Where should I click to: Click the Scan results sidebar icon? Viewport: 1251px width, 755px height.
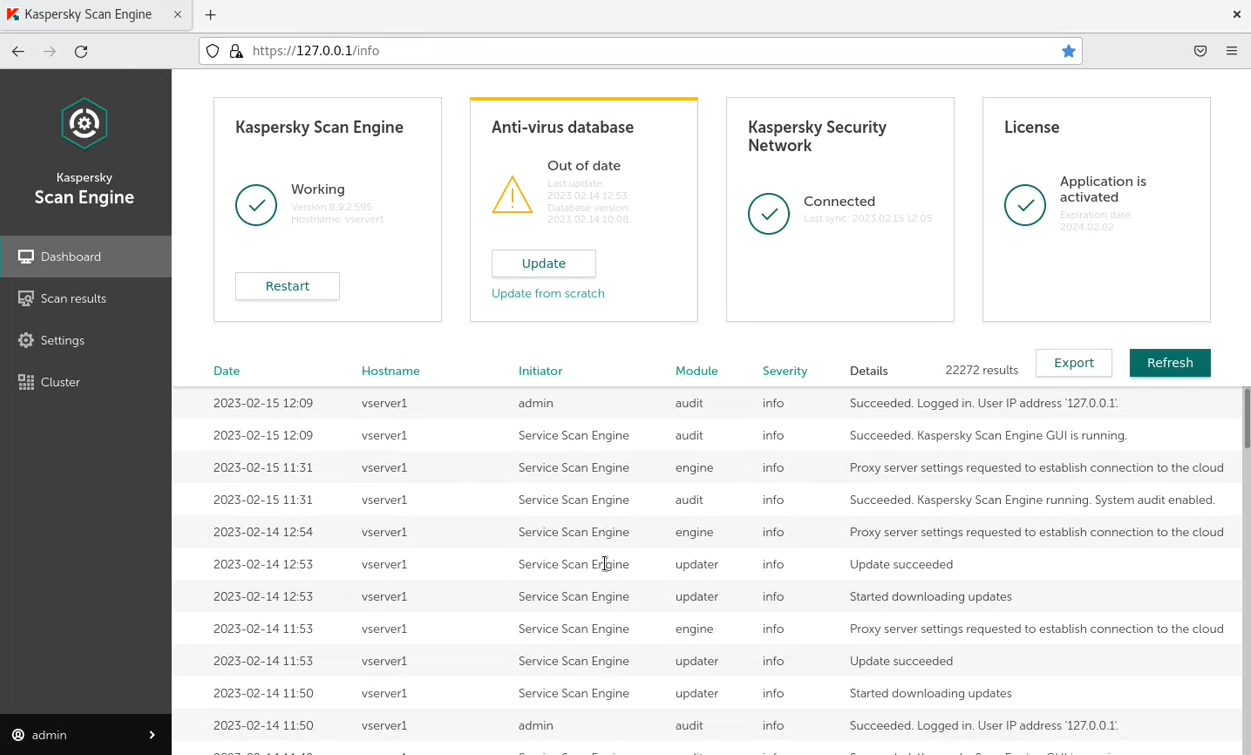pos(26,299)
